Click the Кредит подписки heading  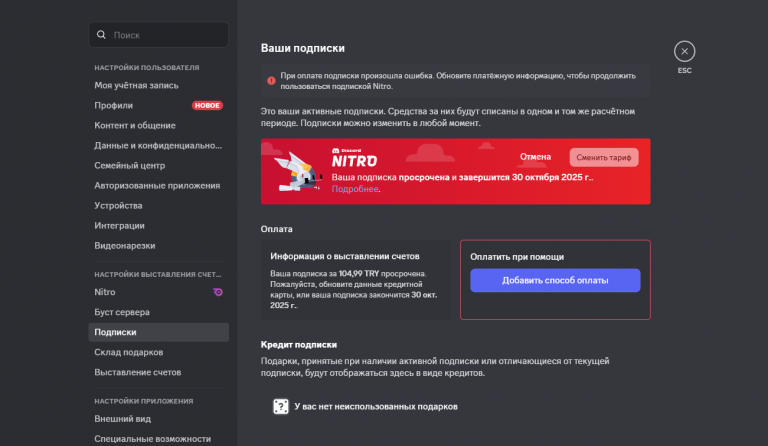click(299, 345)
